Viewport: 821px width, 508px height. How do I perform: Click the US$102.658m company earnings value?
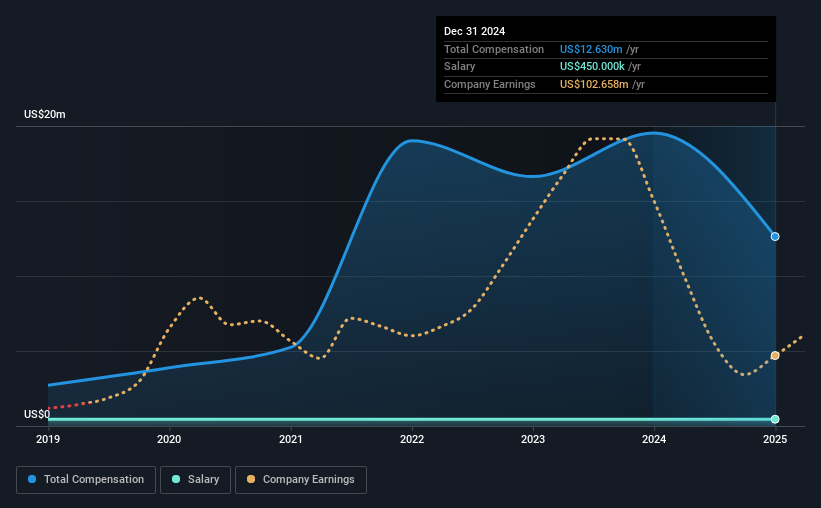(x=594, y=84)
